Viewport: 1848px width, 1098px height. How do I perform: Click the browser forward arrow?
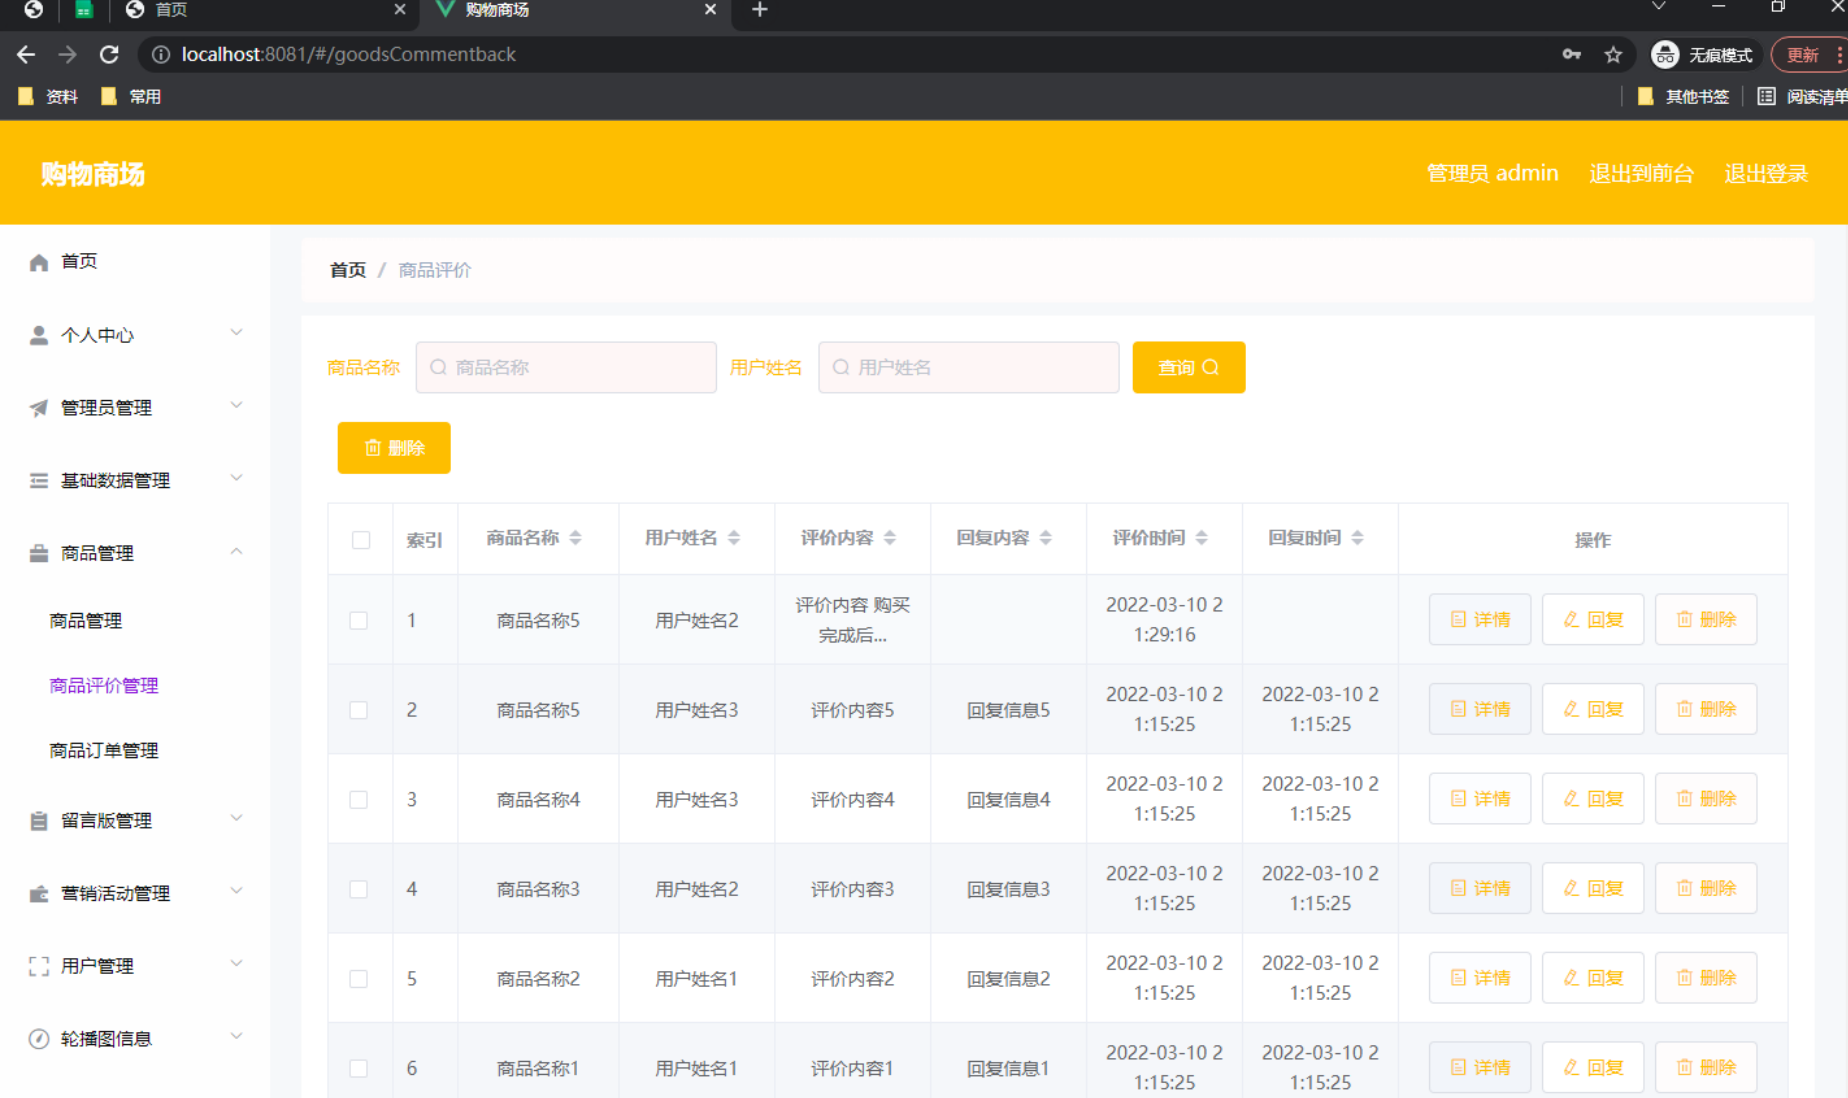[67, 54]
